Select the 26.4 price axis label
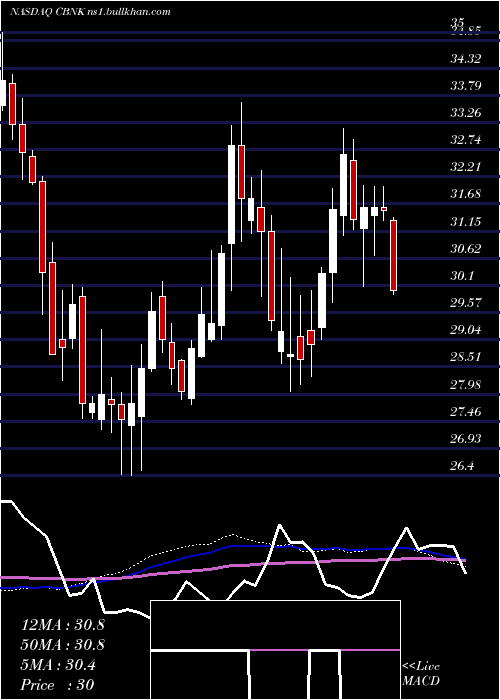This screenshot has width=500, height=700. coord(462,466)
